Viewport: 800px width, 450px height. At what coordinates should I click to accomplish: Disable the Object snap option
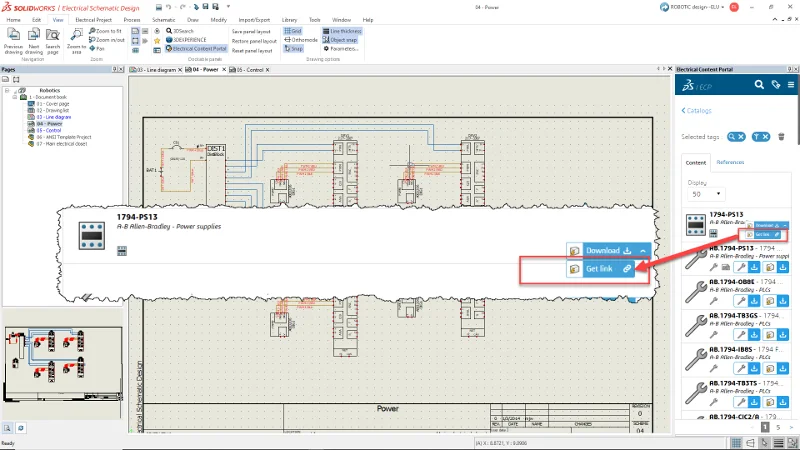[x=340, y=39]
